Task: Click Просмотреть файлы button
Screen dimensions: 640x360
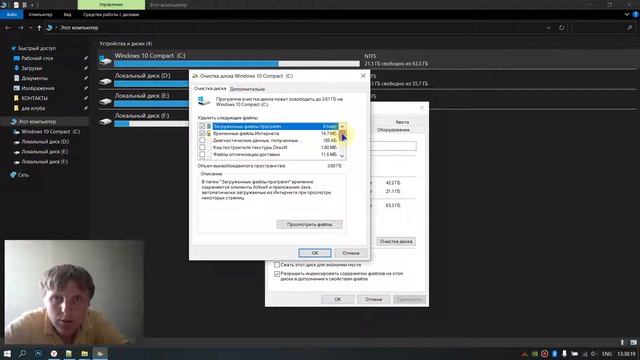Action: 309,224
